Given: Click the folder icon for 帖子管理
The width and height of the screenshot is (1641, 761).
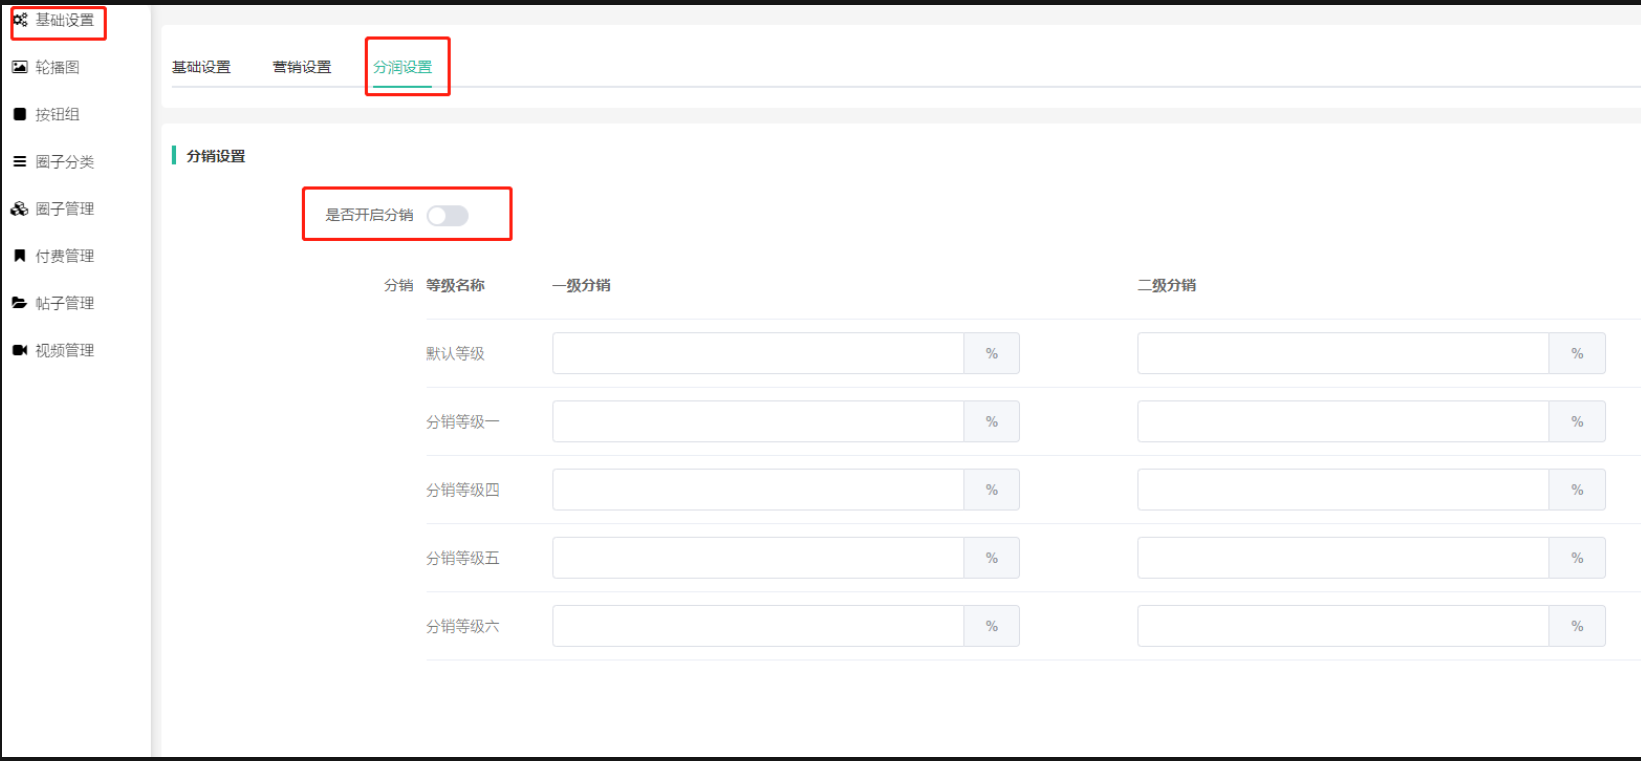Looking at the screenshot, I should 20,303.
